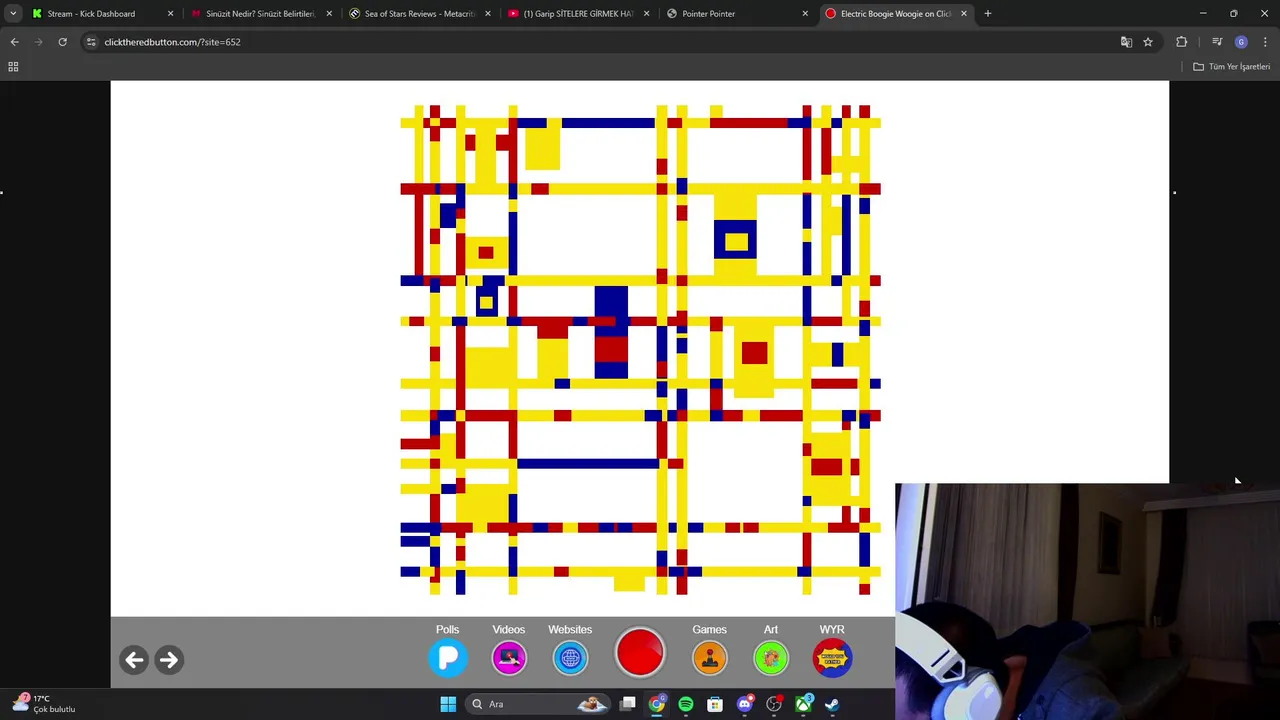Select the Electric Boogie Woogie tab
Screen dimensions: 1280x720
tap(895, 14)
